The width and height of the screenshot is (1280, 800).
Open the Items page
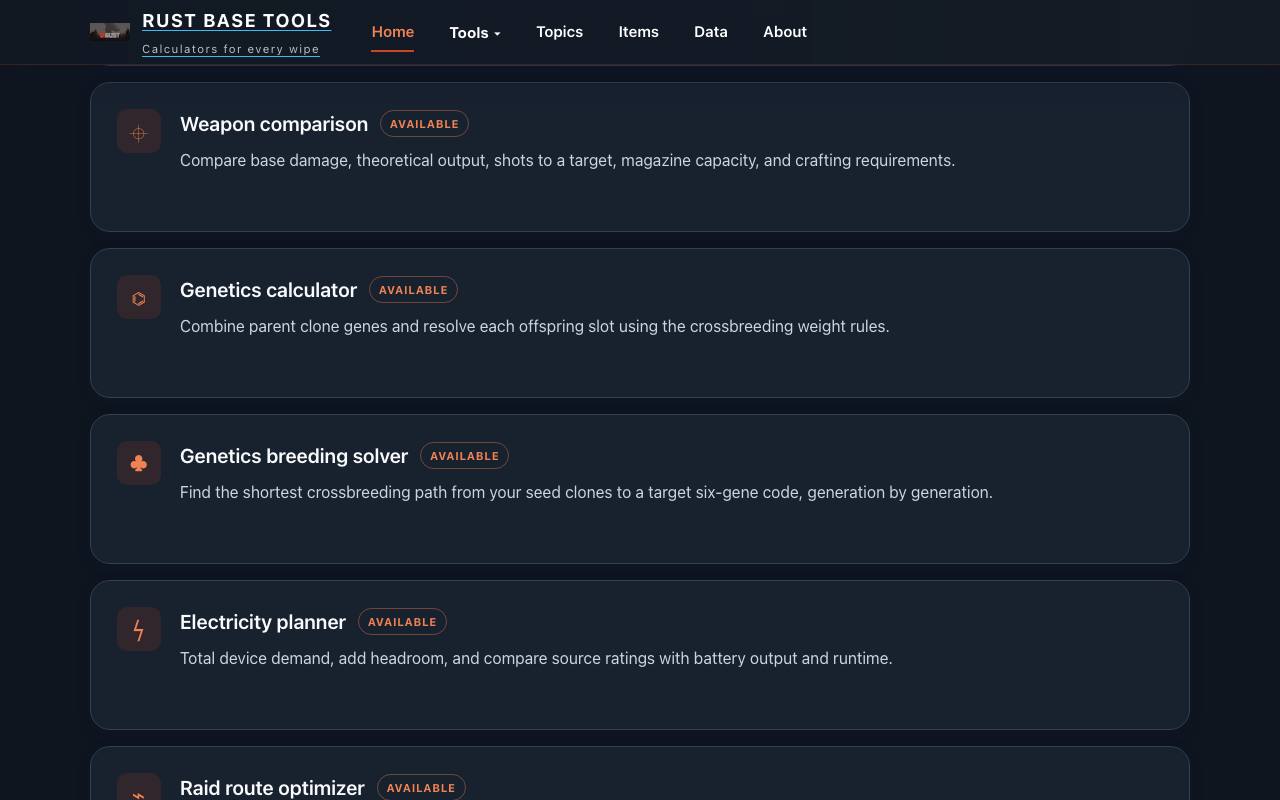(x=638, y=32)
